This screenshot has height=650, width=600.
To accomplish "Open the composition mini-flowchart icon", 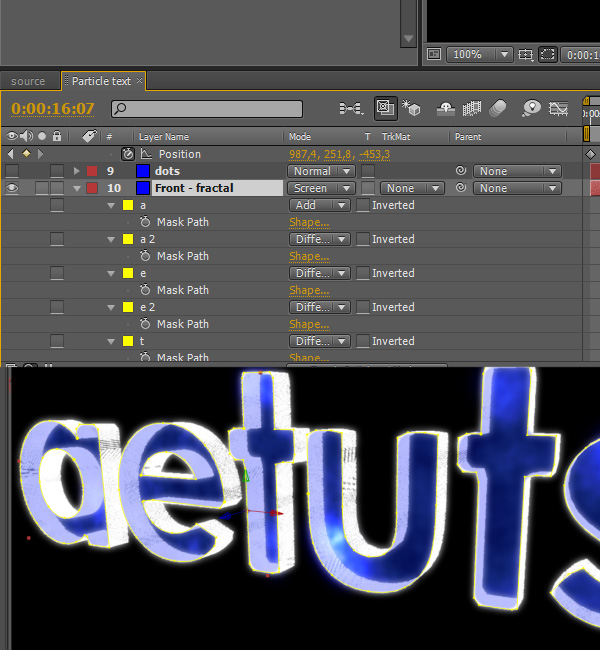I will tap(351, 109).
